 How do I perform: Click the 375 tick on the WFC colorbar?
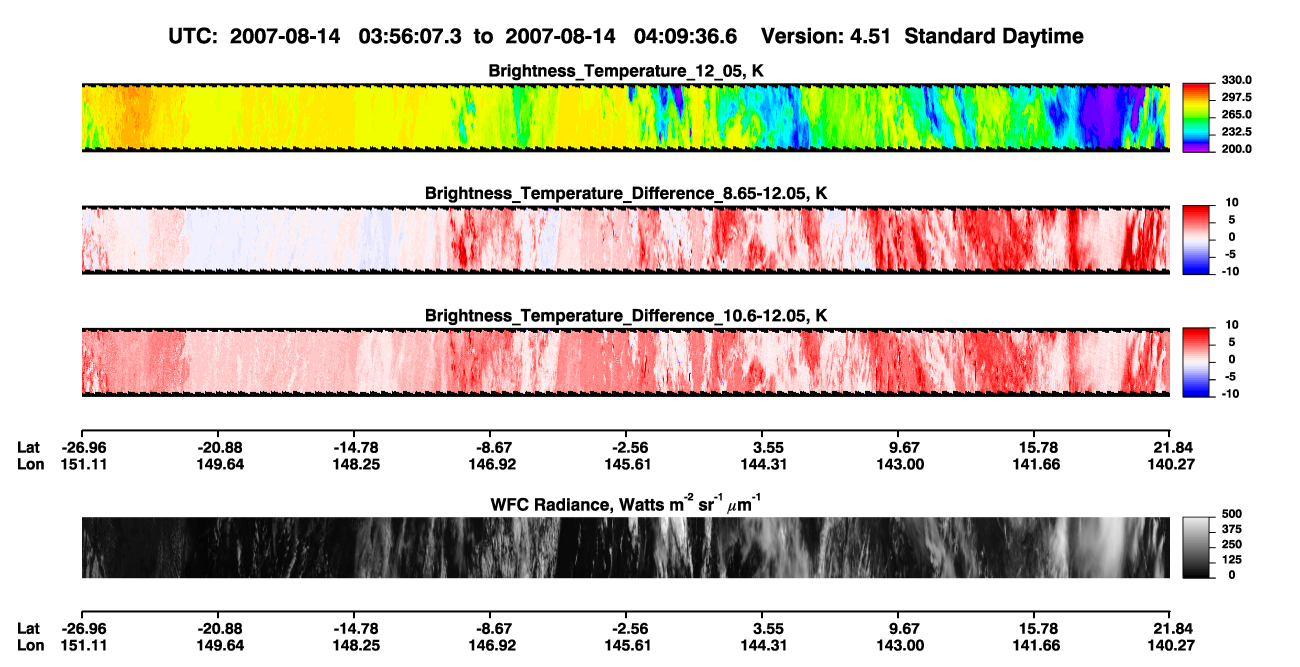[x=1233, y=529]
